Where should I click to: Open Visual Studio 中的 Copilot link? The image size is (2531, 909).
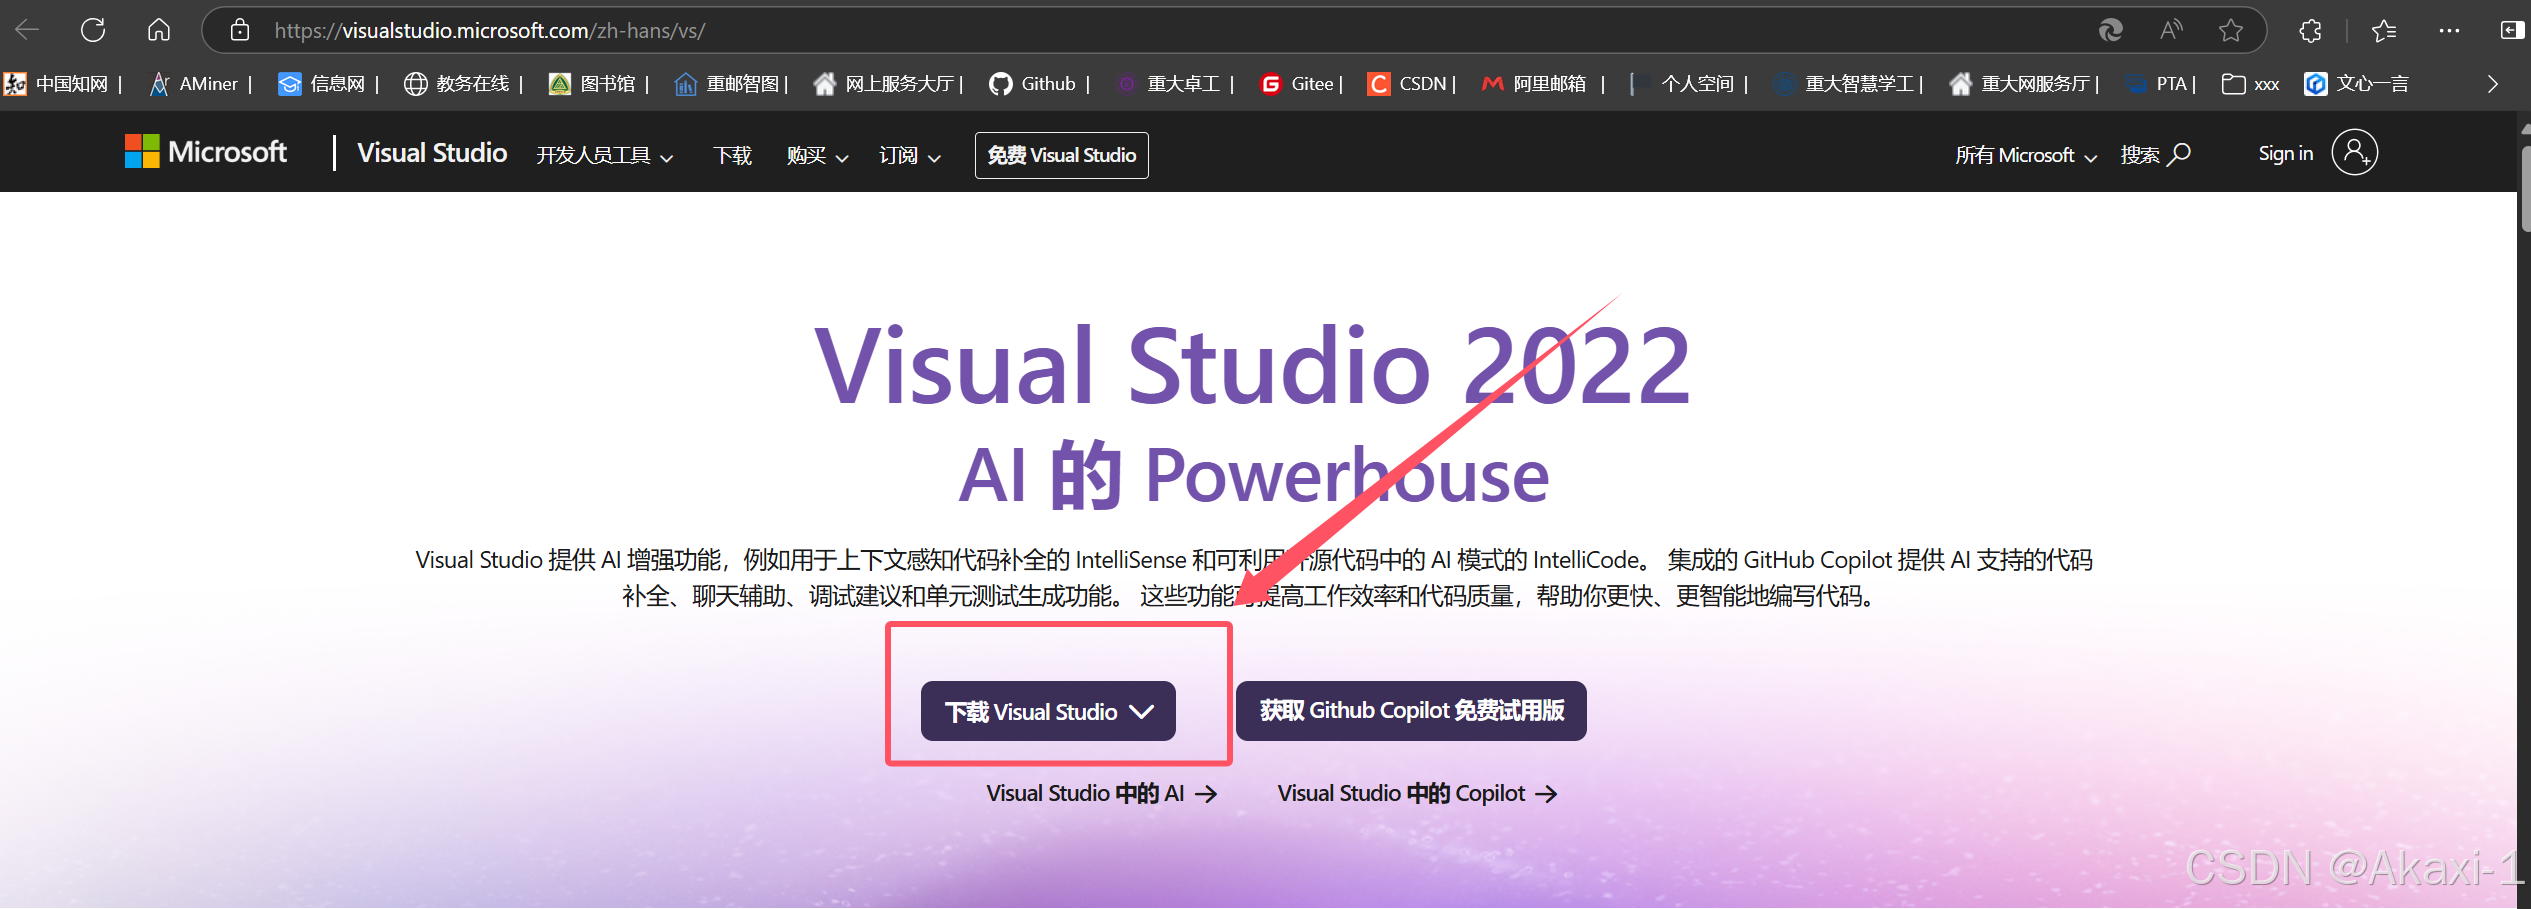tap(1417, 793)
